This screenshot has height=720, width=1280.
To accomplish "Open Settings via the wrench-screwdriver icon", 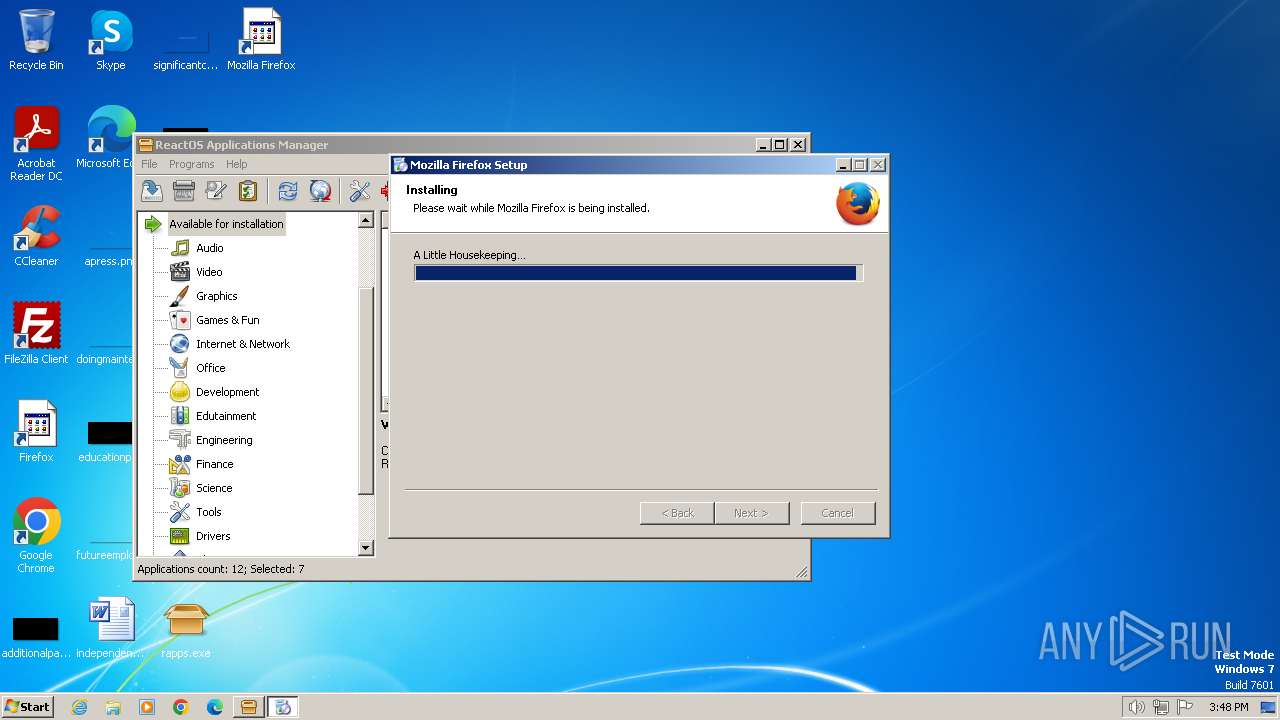I will click(x=360, y=191).
